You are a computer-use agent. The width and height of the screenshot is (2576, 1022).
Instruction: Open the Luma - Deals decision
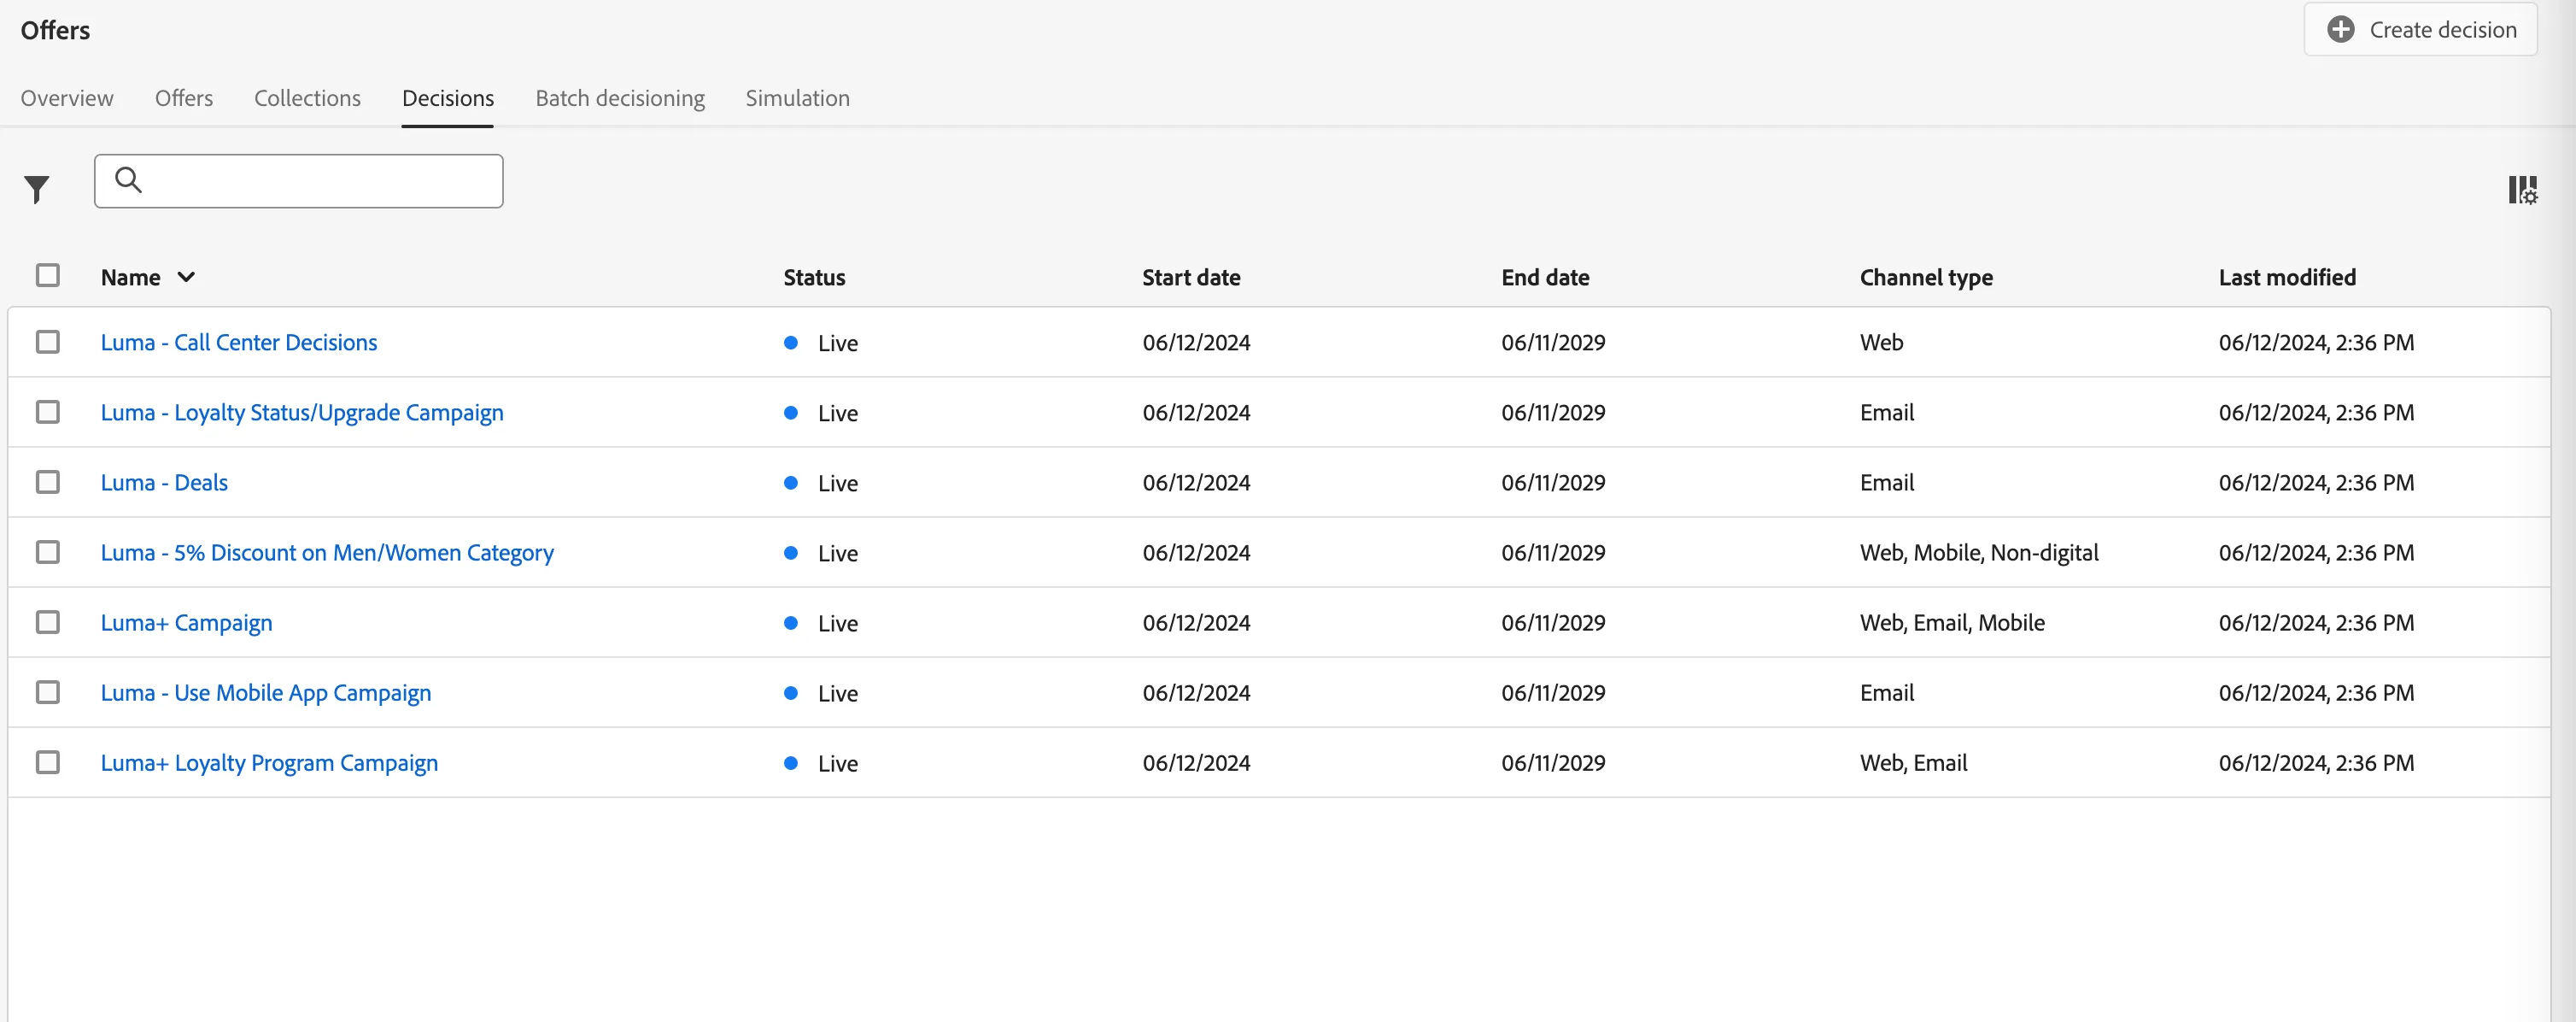point(164,482)
